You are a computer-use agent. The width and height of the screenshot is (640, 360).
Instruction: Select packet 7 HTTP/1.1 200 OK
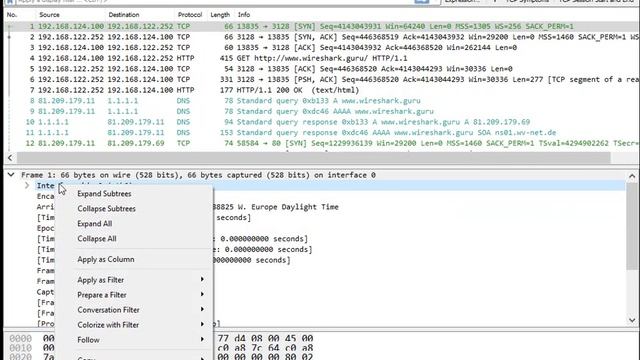[322, 90]
